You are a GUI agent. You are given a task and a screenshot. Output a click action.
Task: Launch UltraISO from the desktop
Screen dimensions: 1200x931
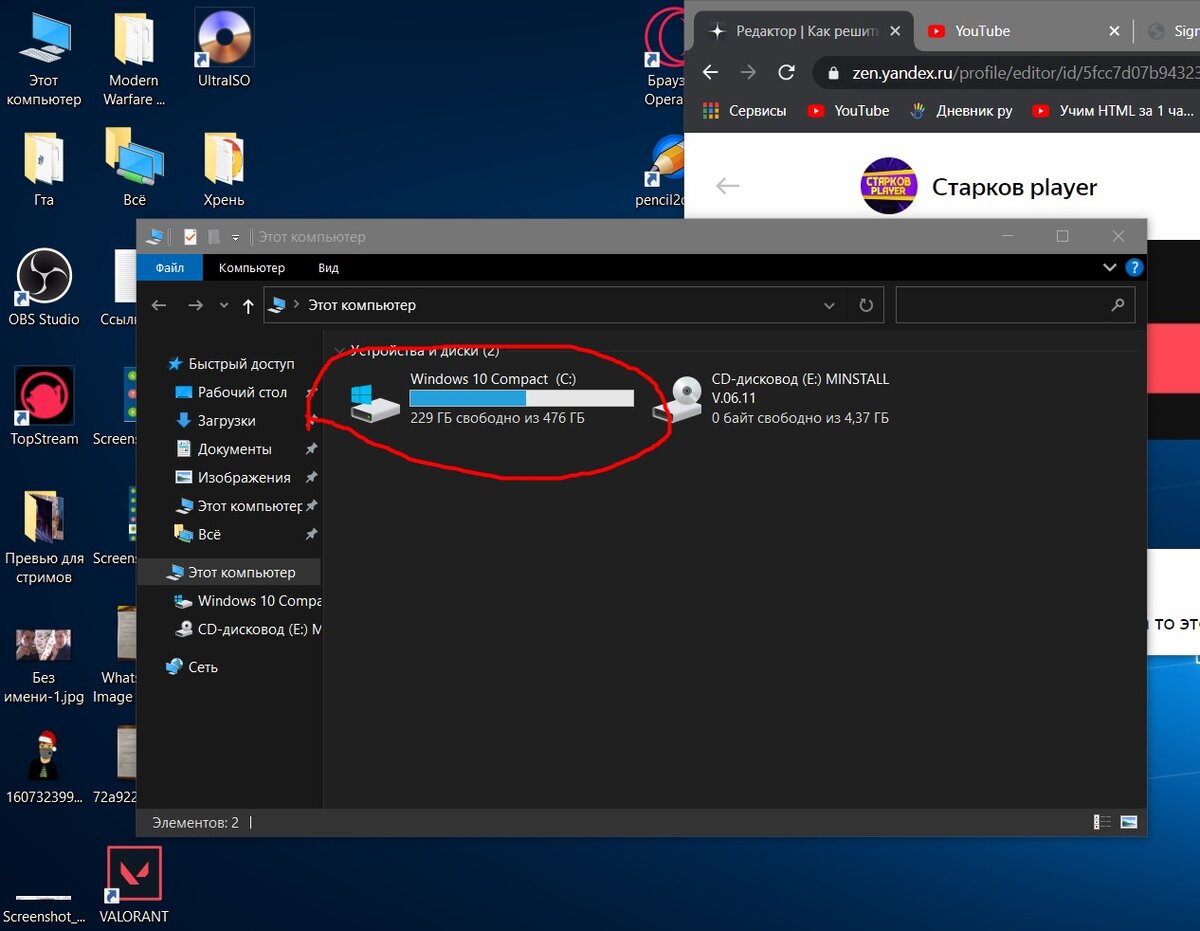[x=224, y=50]
